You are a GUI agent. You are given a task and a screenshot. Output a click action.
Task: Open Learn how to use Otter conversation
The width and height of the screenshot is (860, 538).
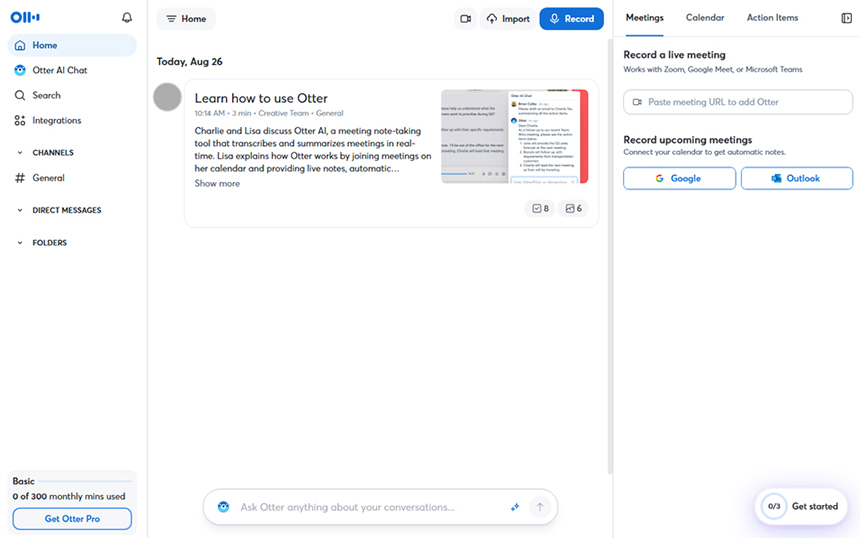point(261,98)
